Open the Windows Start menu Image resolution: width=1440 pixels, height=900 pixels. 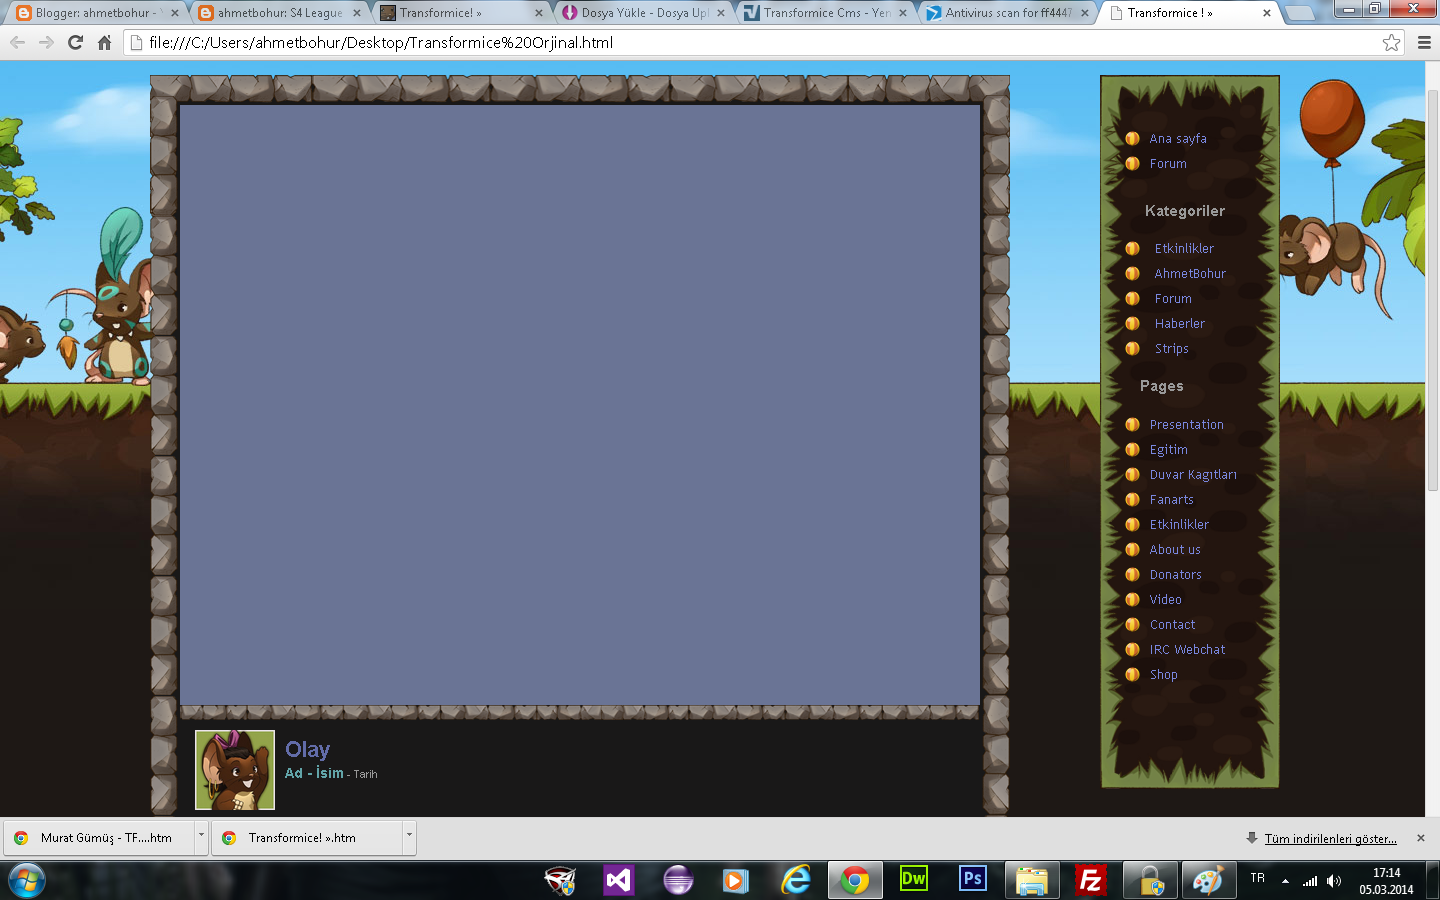click(27, 881)
